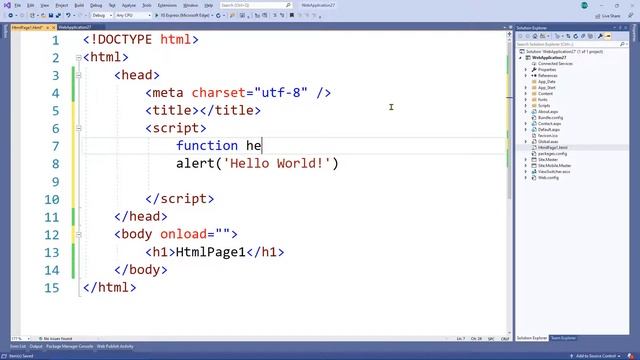
Task: Expand the Content folder
Action: (526, 94)
